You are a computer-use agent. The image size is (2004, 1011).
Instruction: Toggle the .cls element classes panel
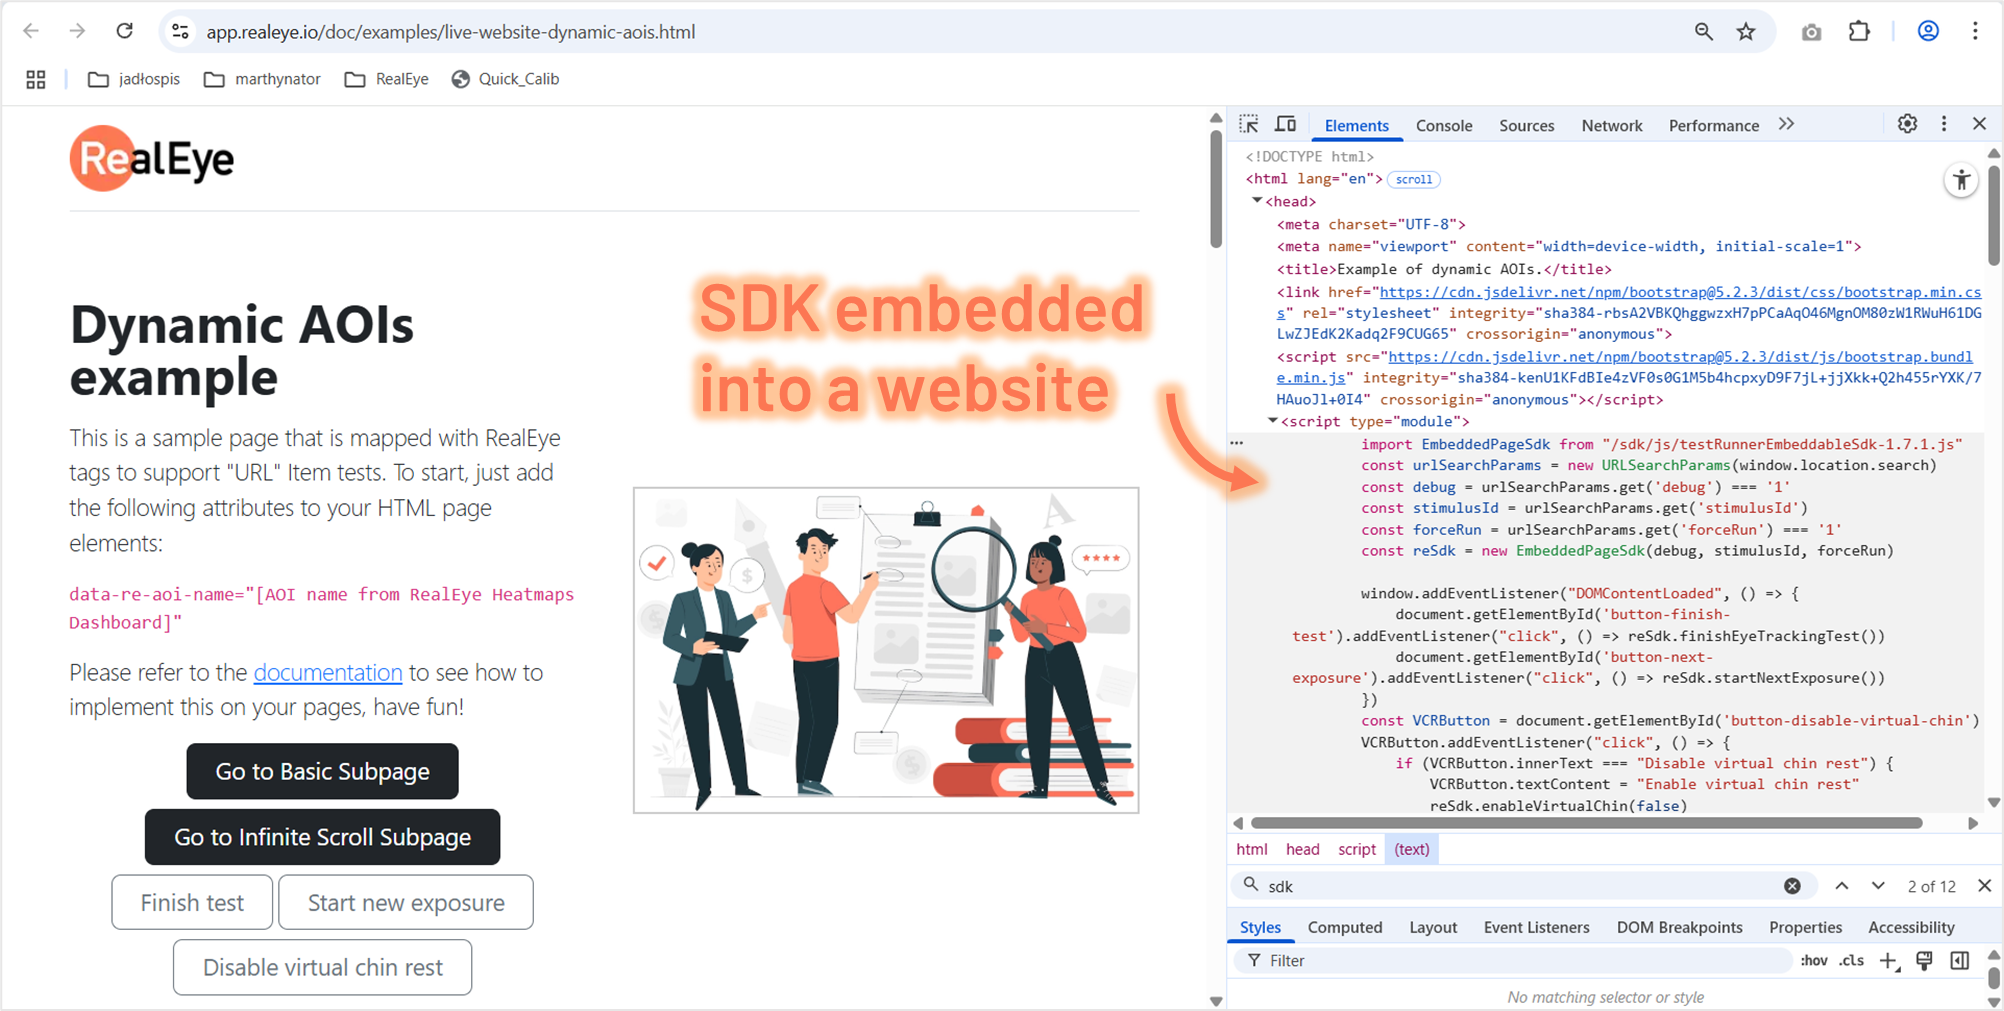tap(1851, 961)
